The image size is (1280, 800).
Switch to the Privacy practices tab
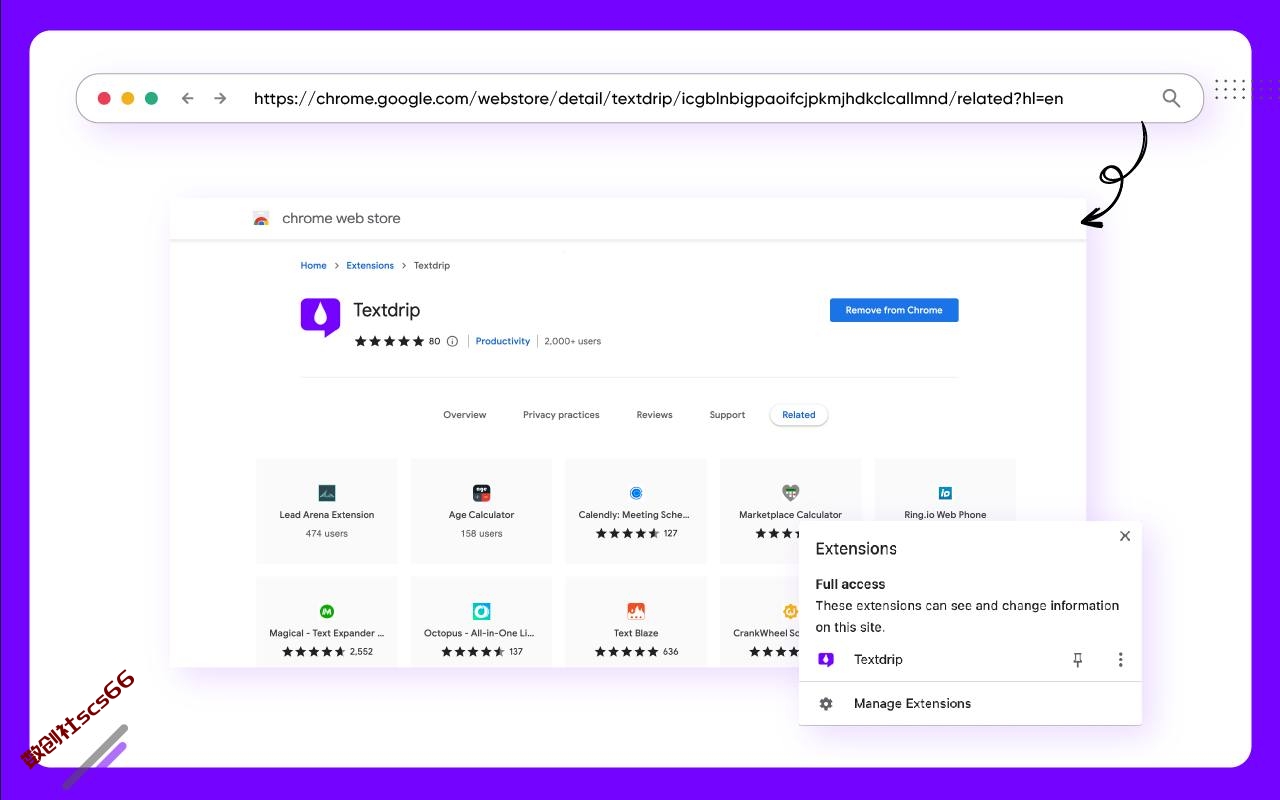click(561, 415)
